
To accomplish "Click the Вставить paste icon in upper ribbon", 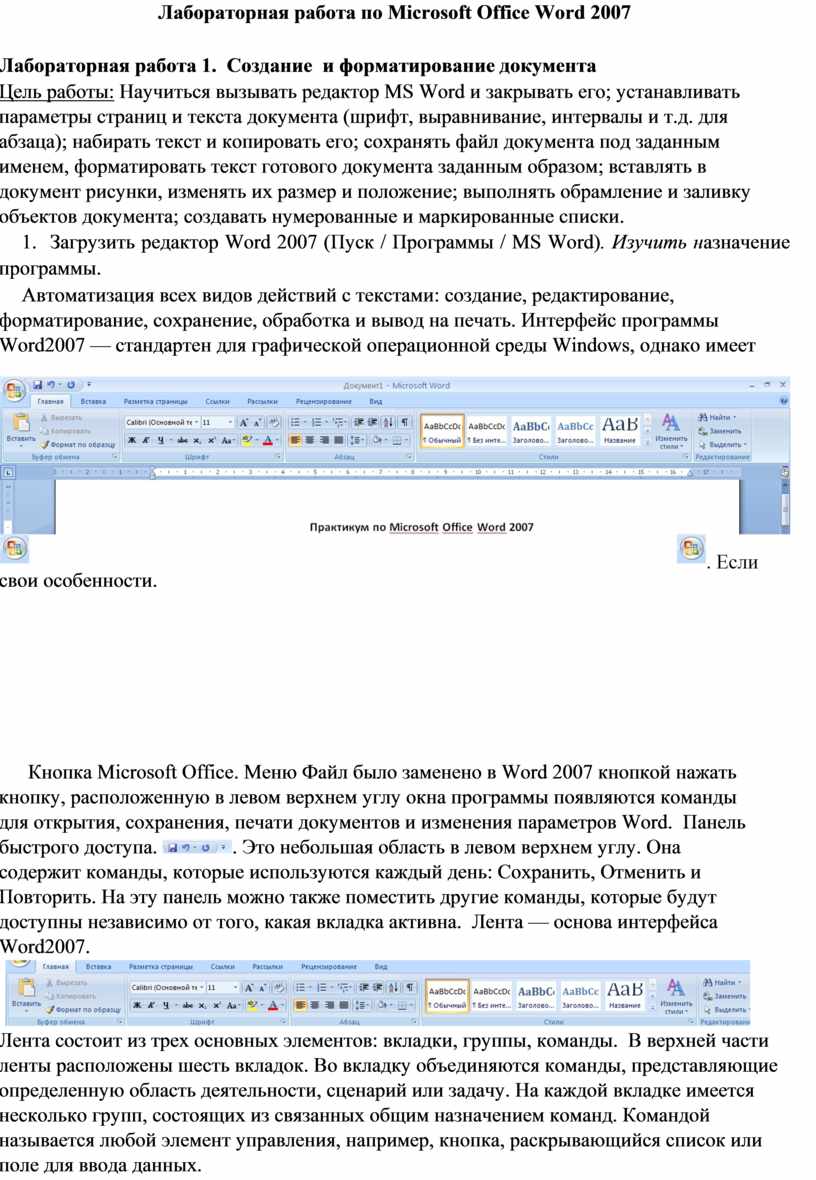I will coord(21,421).
